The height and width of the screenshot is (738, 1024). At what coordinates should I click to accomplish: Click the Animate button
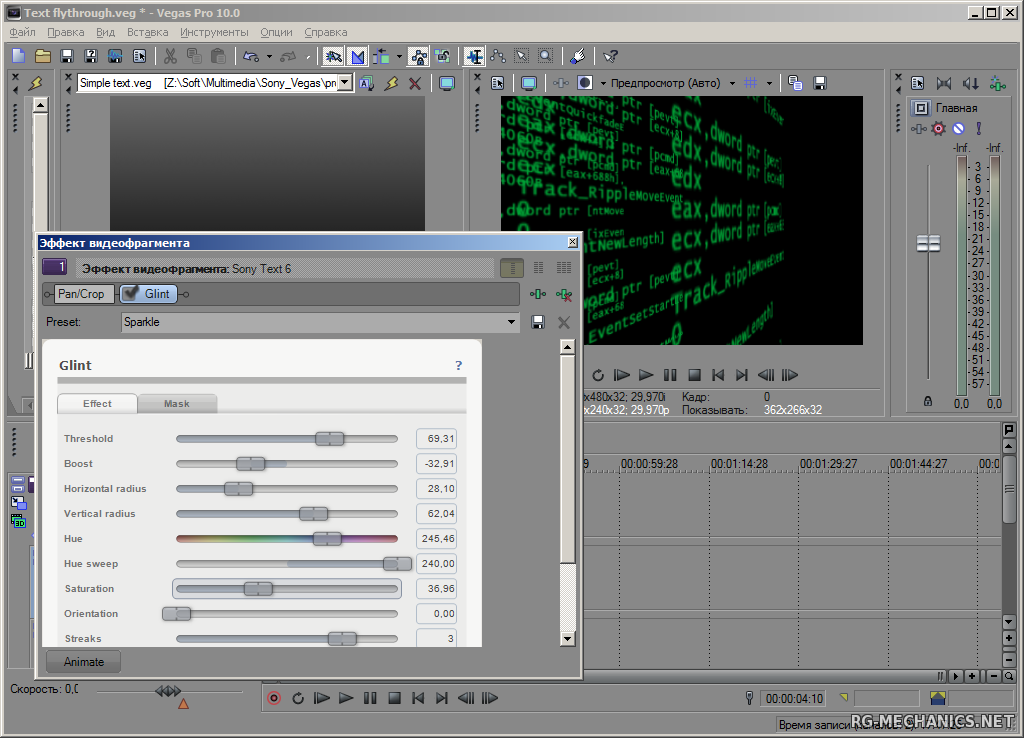(x=82, y=661)
